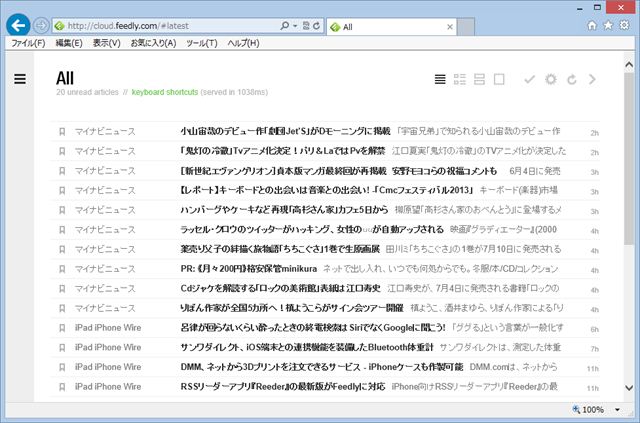The width and height of the screenshot is (640, 423).
Task: Bookmark the PR: minikura article
Action: (x=62, y=269)
